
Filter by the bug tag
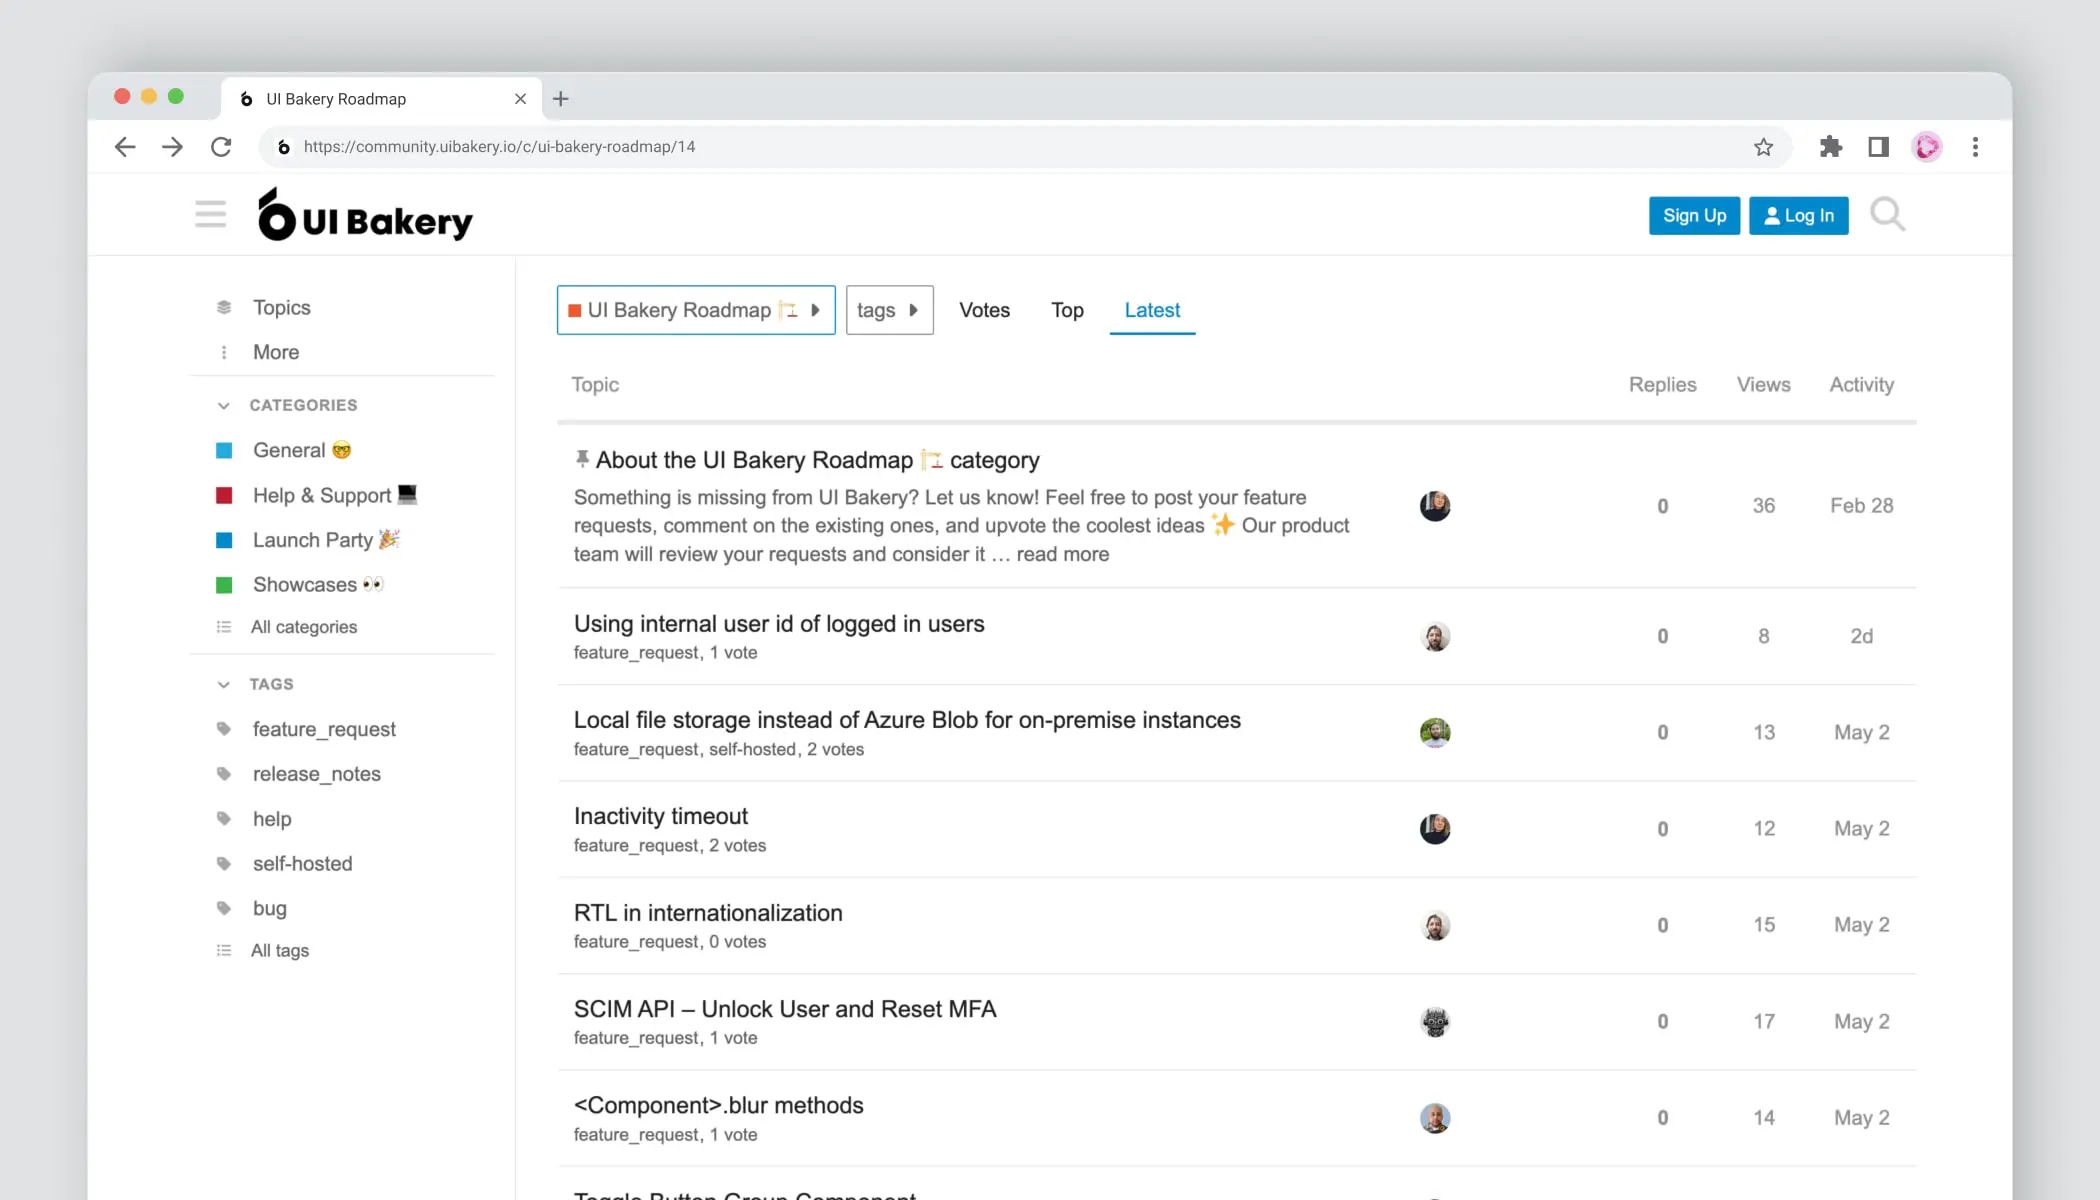pyautogui.click(x=269, y=908)
